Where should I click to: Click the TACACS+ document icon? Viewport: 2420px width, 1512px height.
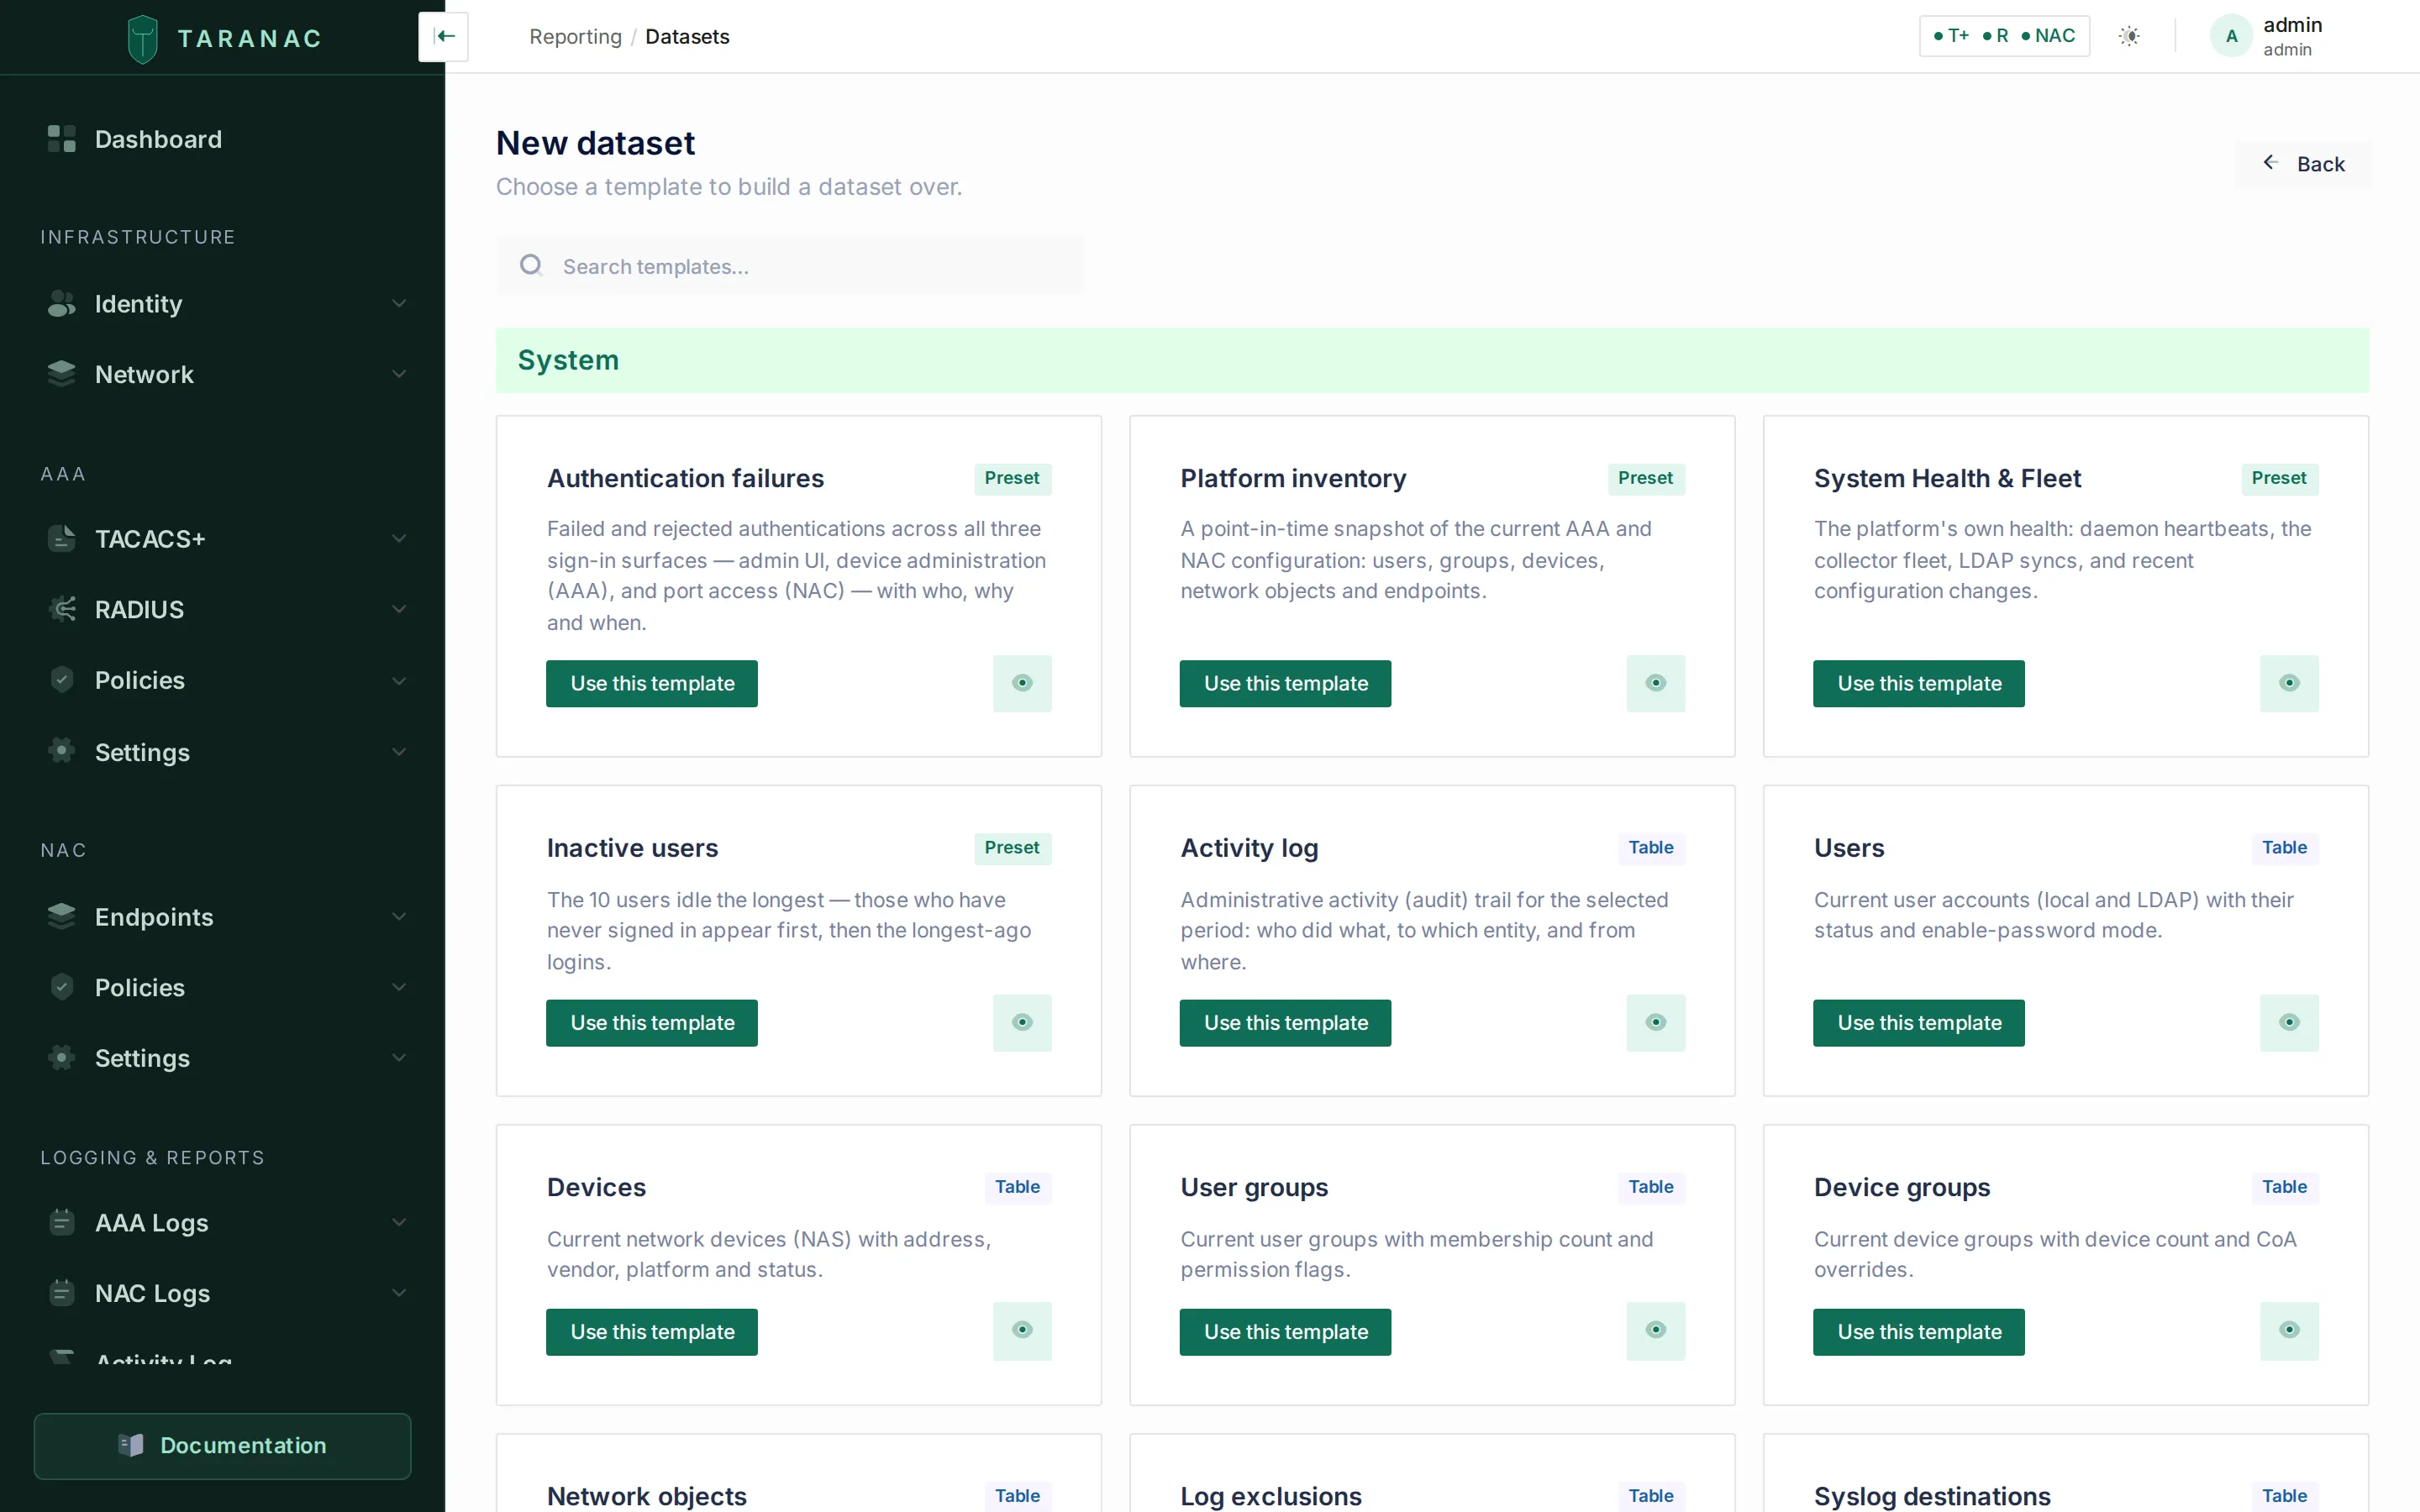[x=61, y=538]
